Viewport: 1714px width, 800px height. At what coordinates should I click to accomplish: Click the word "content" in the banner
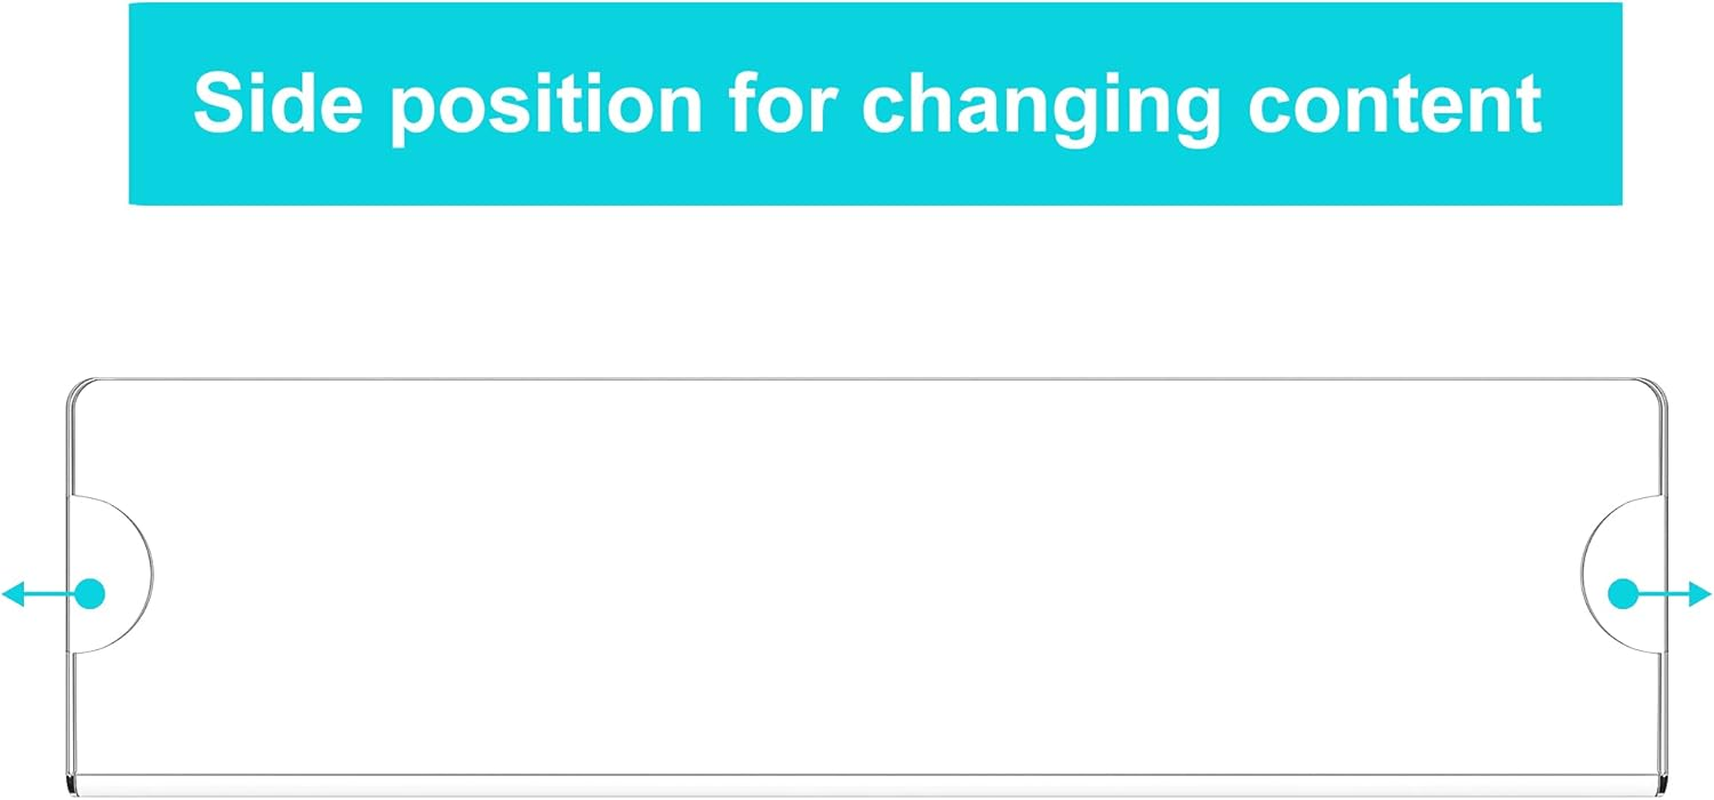[1394, 104]
